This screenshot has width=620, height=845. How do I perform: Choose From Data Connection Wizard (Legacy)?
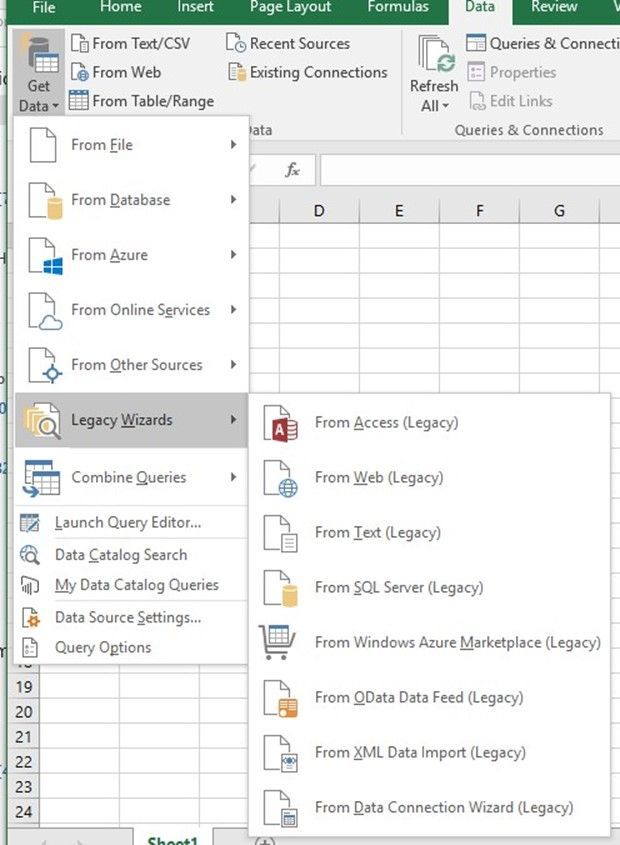coord(430,808)
